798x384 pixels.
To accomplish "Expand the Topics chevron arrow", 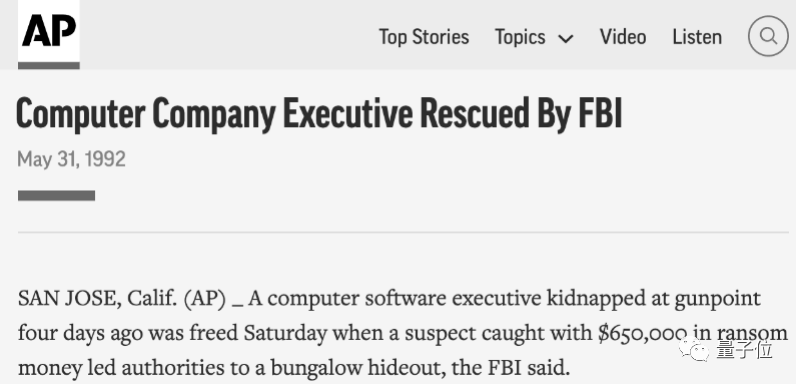I will [566, 39].
